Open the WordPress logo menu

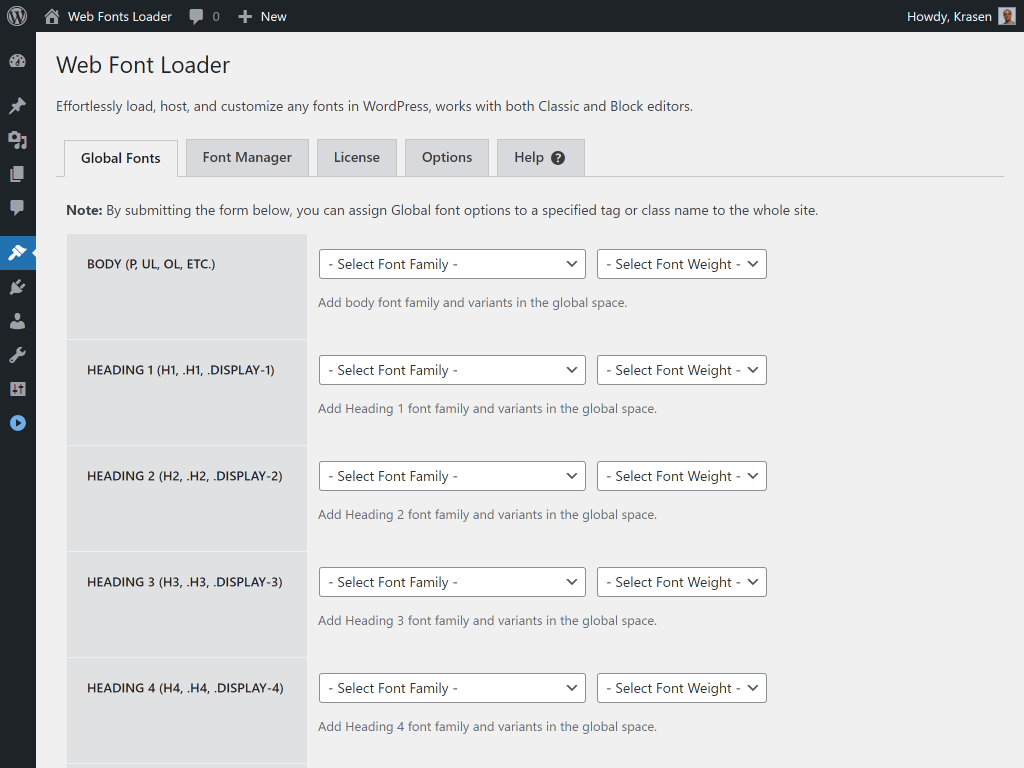tap(17, 16)
